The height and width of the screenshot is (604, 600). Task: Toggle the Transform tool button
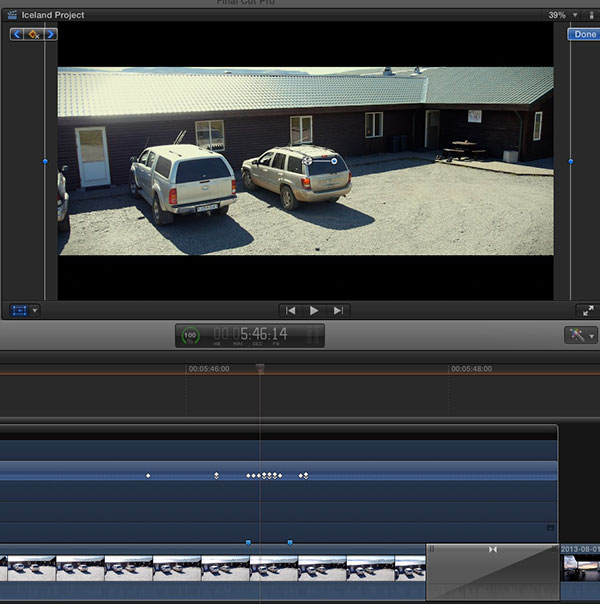coord(19,310)
